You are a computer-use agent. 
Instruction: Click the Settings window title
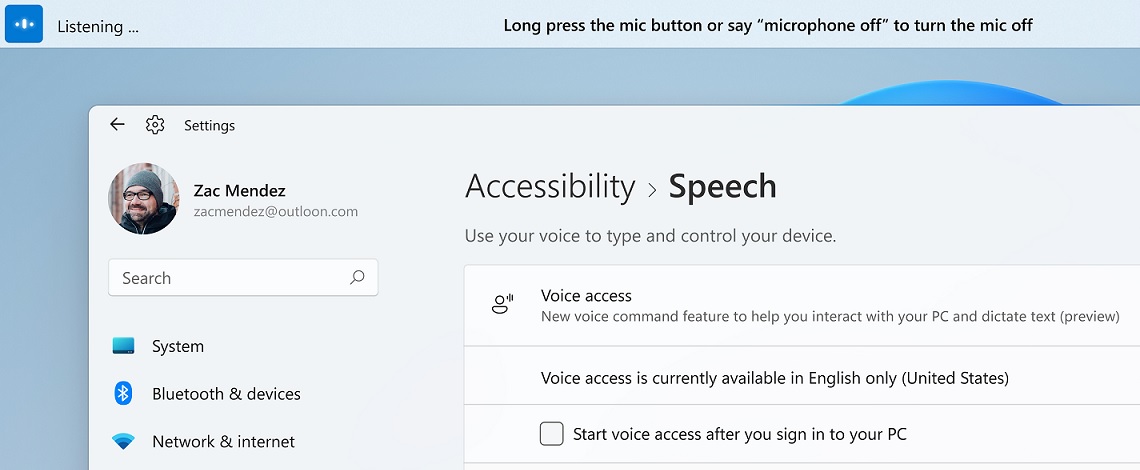[209, 125]
